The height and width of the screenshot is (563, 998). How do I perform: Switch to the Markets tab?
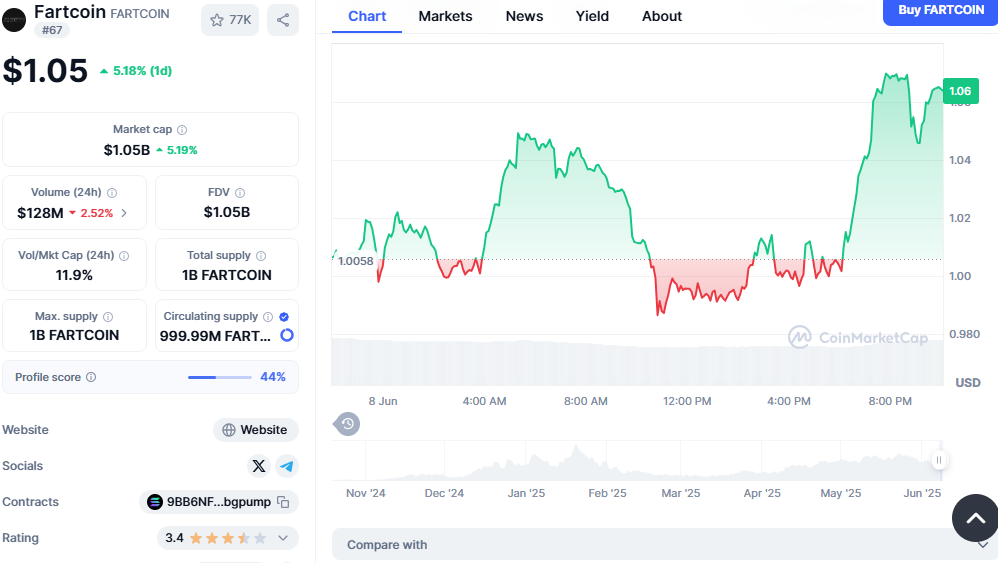point(446,17)
